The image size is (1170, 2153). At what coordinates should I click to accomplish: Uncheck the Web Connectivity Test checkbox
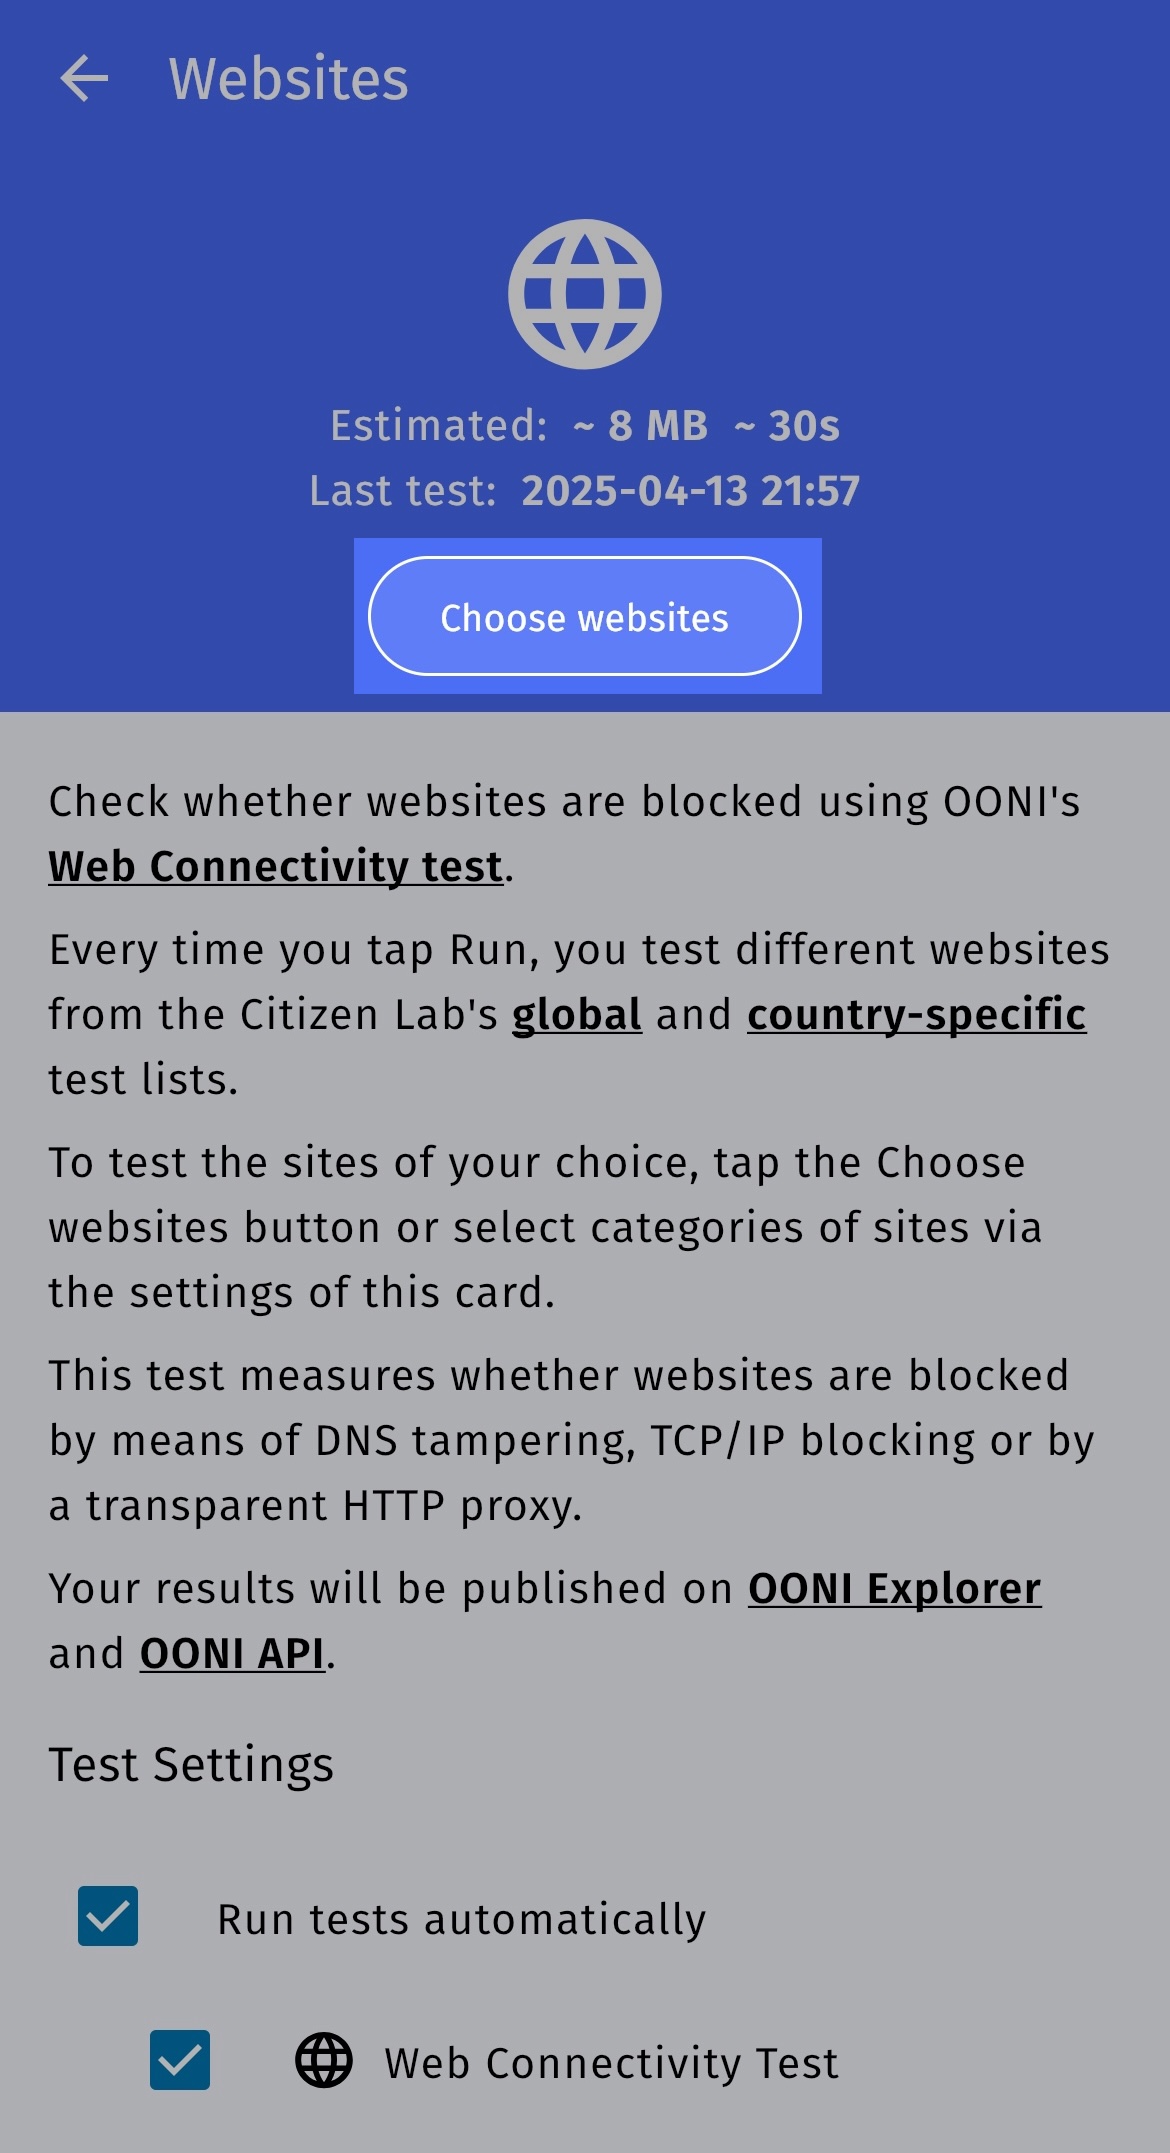click(180, 2060)
